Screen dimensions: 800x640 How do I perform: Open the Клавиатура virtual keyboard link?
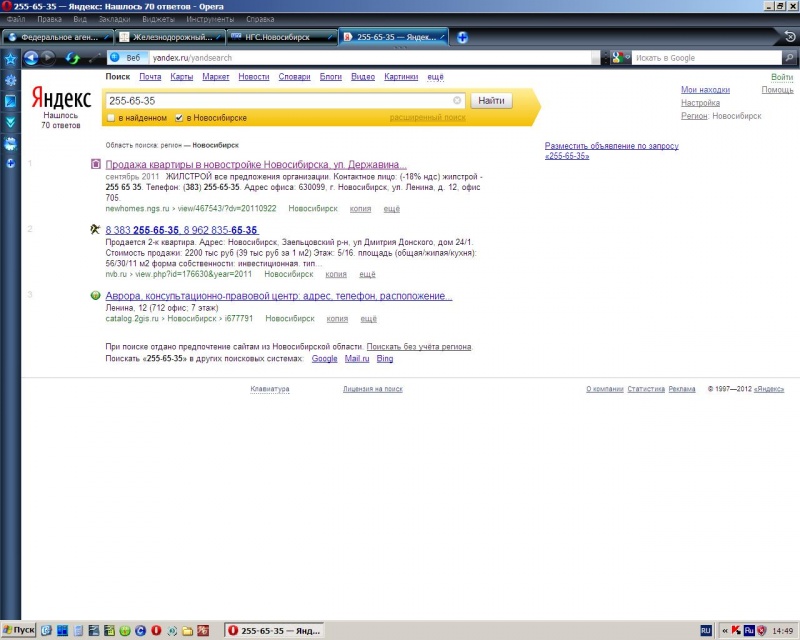click(270, 389)
